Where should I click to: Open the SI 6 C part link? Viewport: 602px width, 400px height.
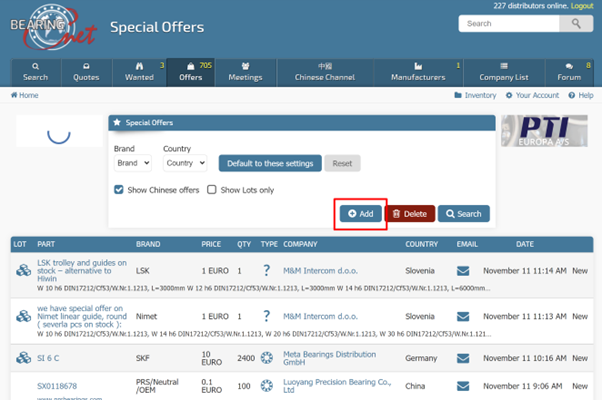[x=48, y=358]
